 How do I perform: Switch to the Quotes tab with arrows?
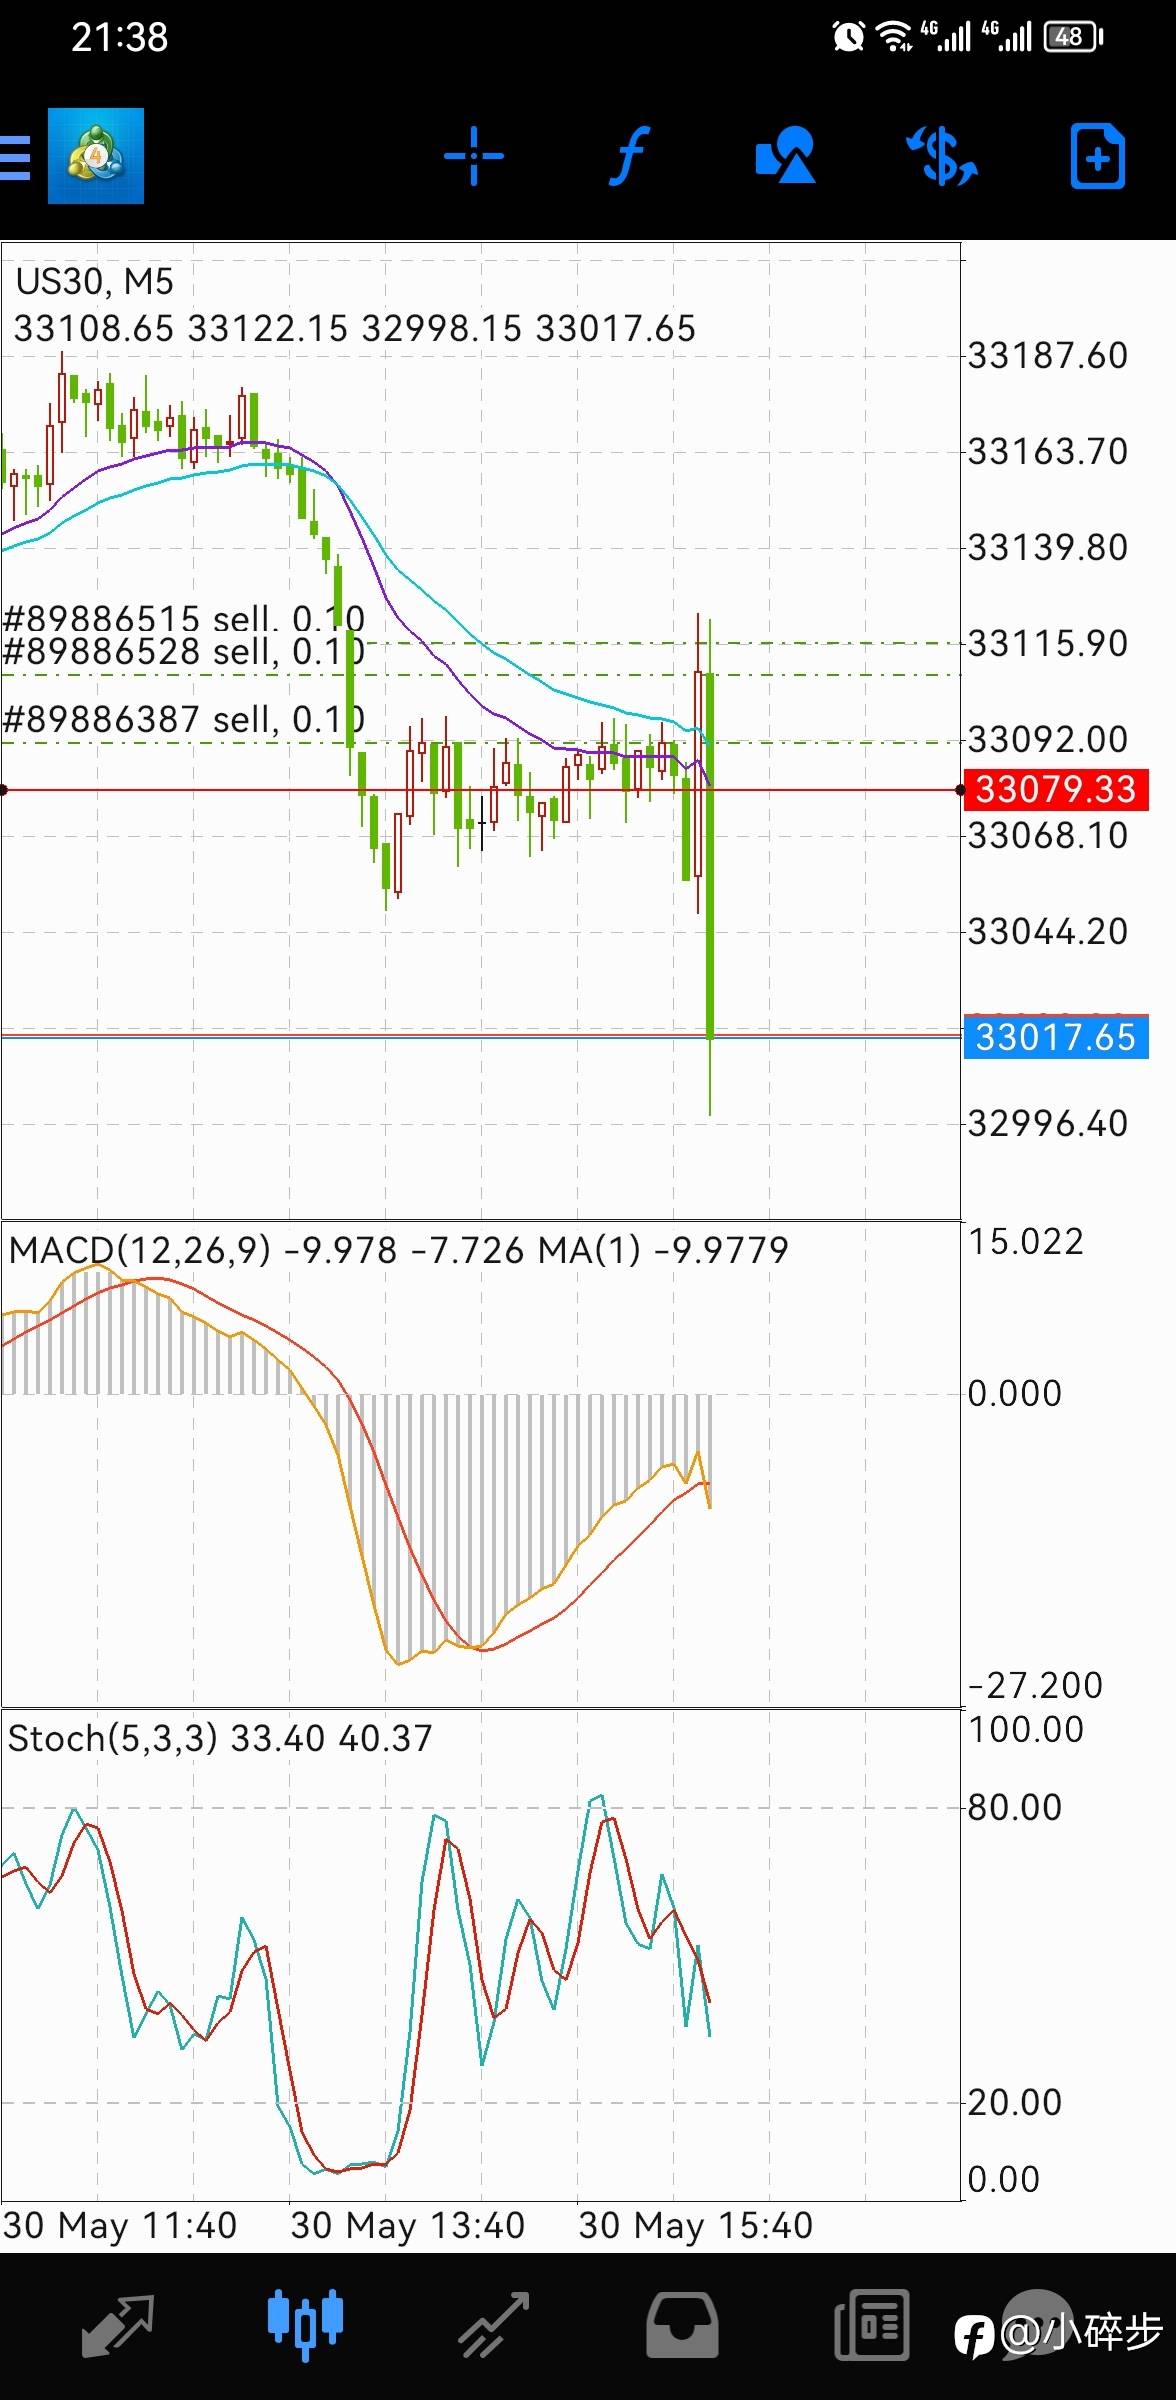coord(118,2324)
